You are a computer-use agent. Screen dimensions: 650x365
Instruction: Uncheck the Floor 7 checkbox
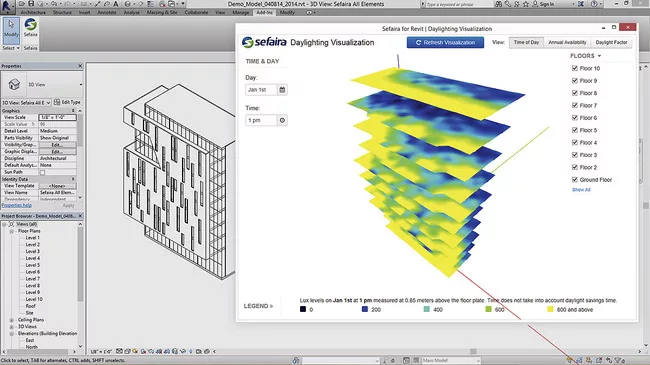[575, 105]
